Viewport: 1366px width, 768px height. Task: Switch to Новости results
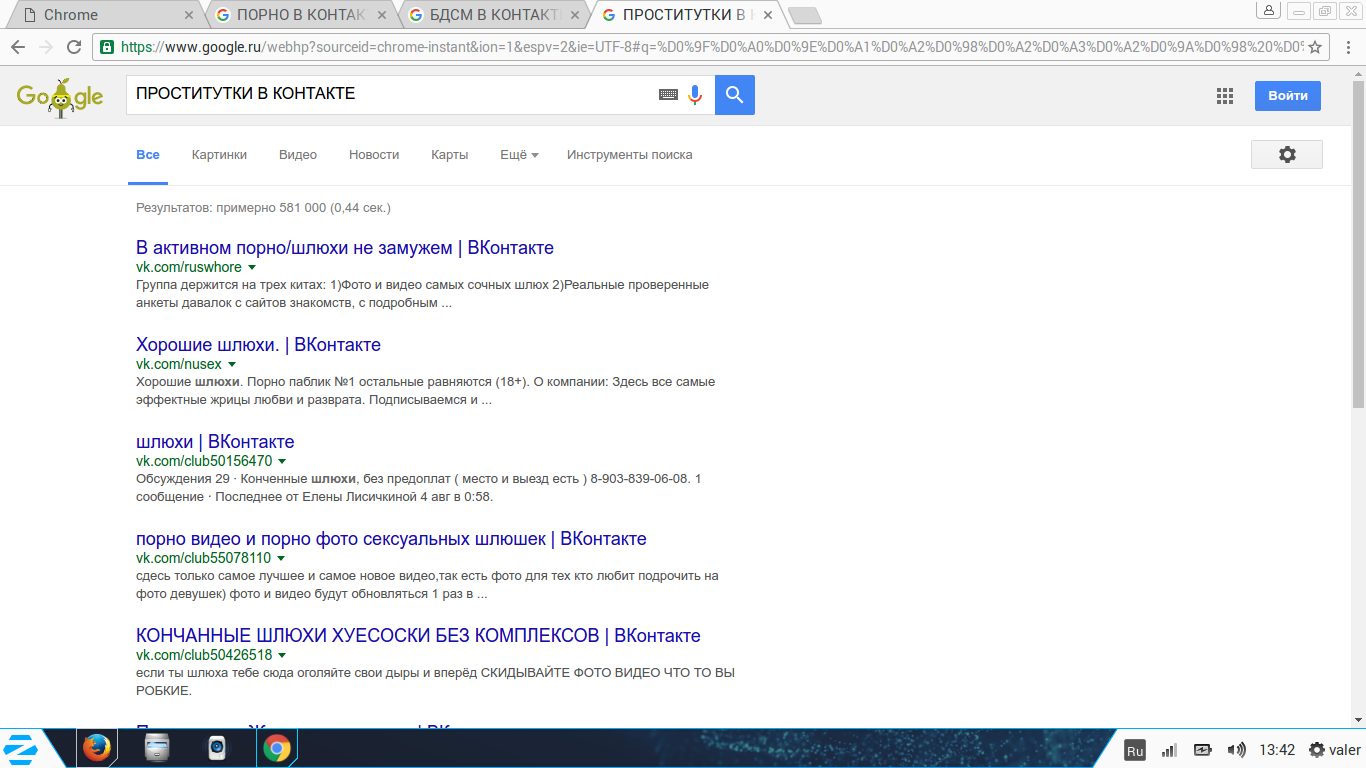click(374, 155)
